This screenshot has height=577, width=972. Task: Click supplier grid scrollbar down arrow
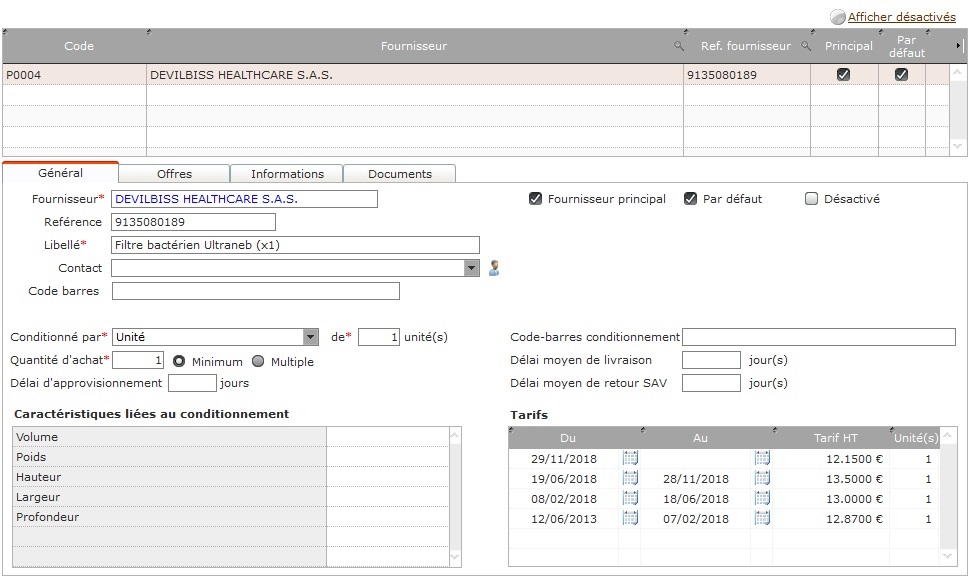pyautogui.click(x=958, y=147)
